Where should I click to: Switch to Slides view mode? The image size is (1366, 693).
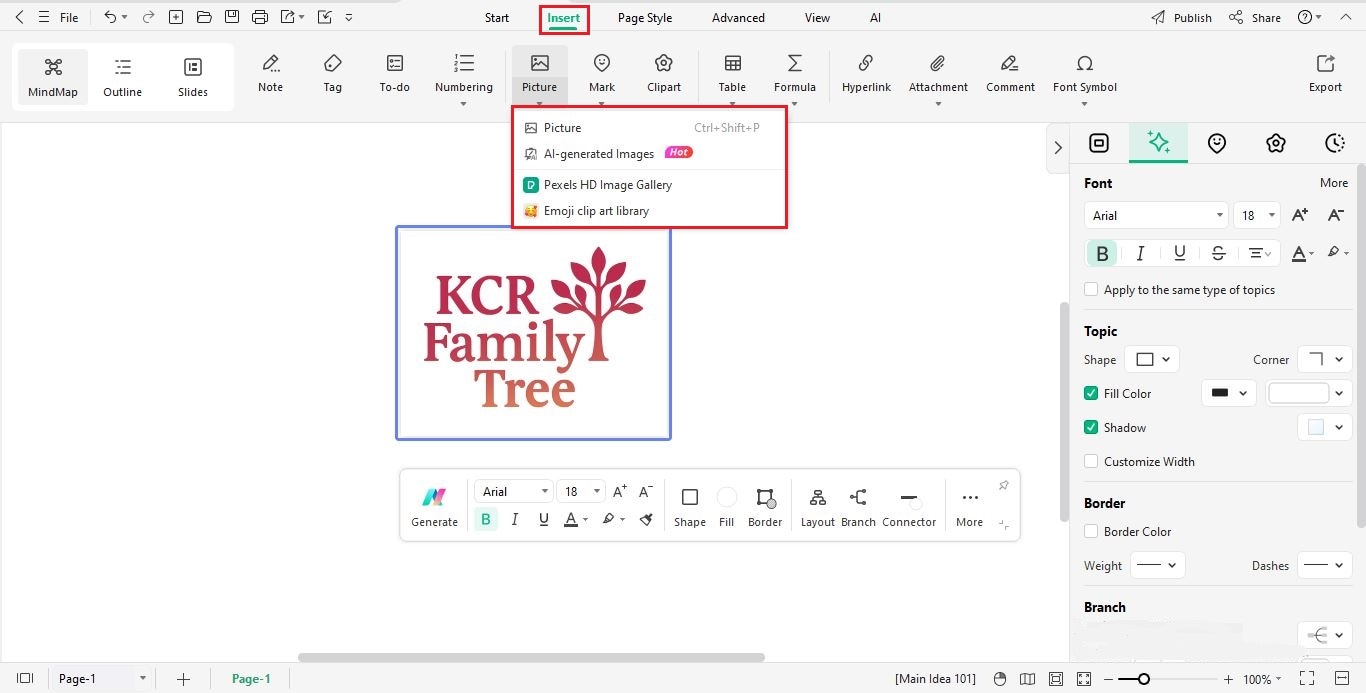193,78
